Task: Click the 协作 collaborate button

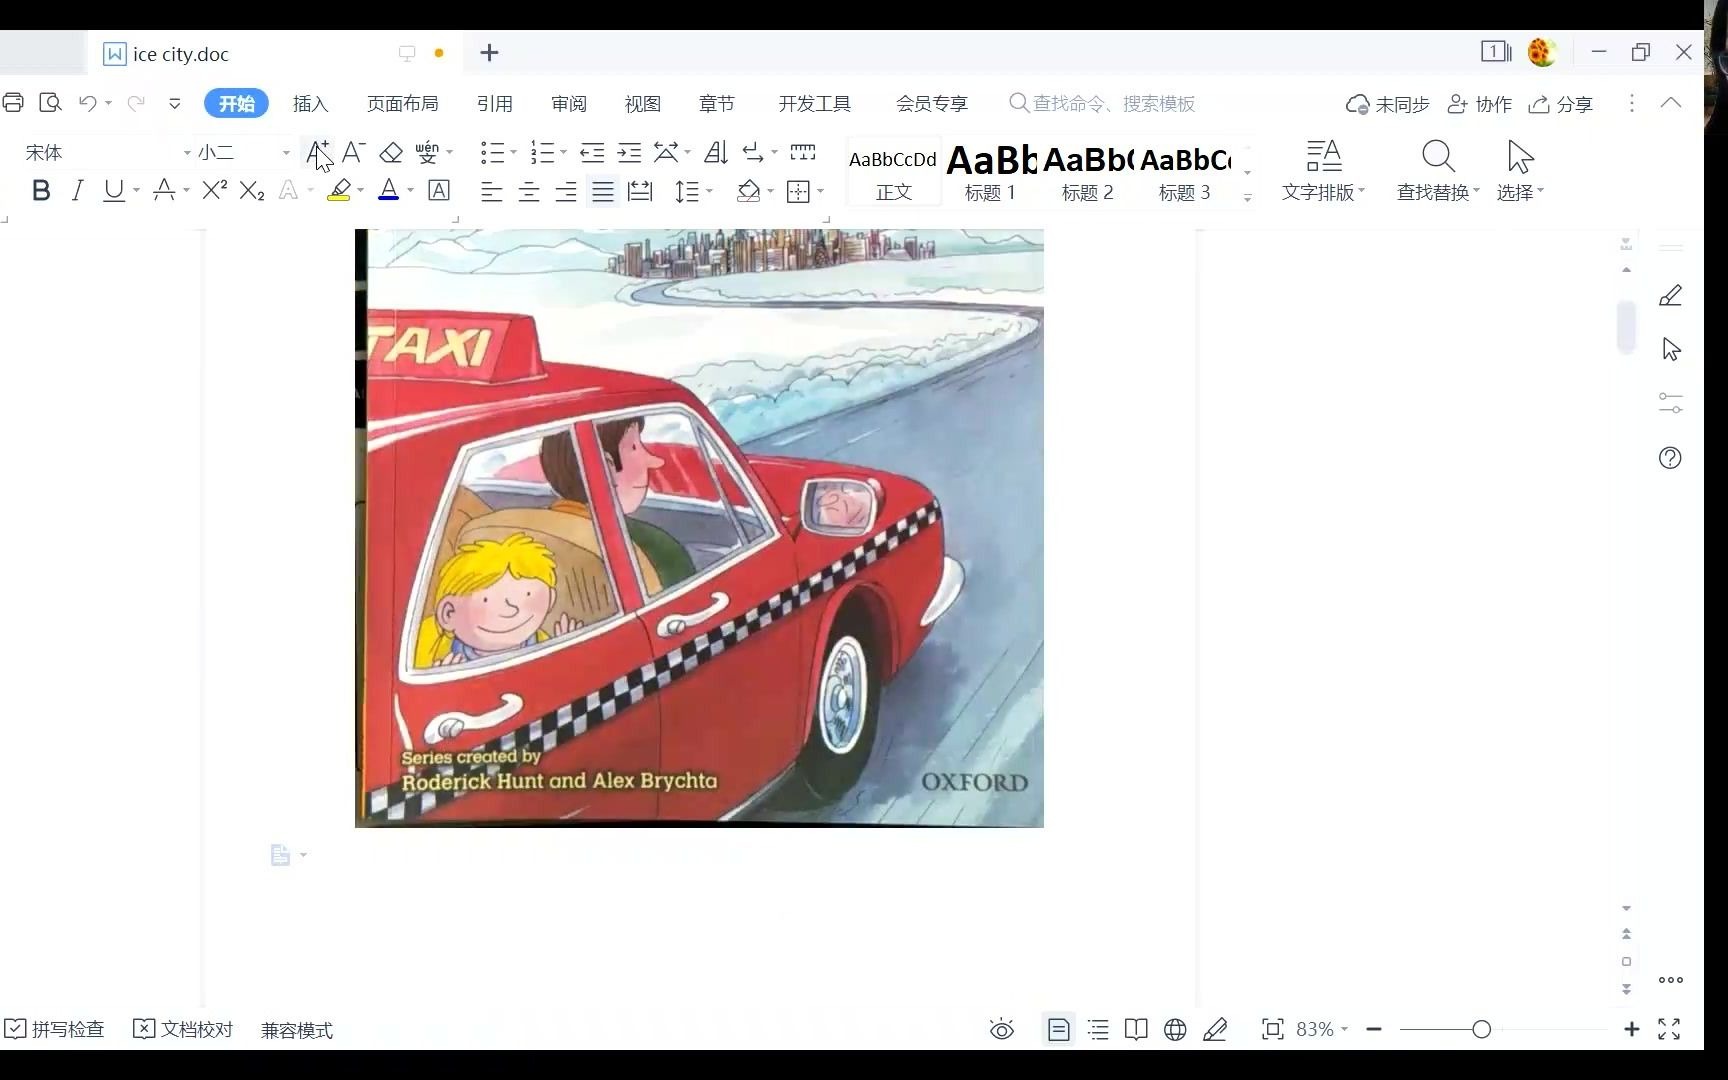Action: point(1480,104)
